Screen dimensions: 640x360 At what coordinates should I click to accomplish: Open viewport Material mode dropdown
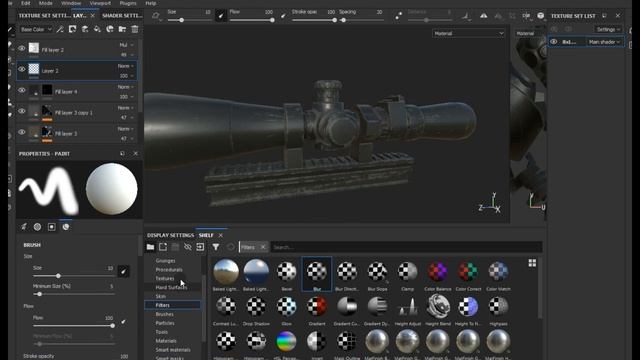(x=468, y=33)
